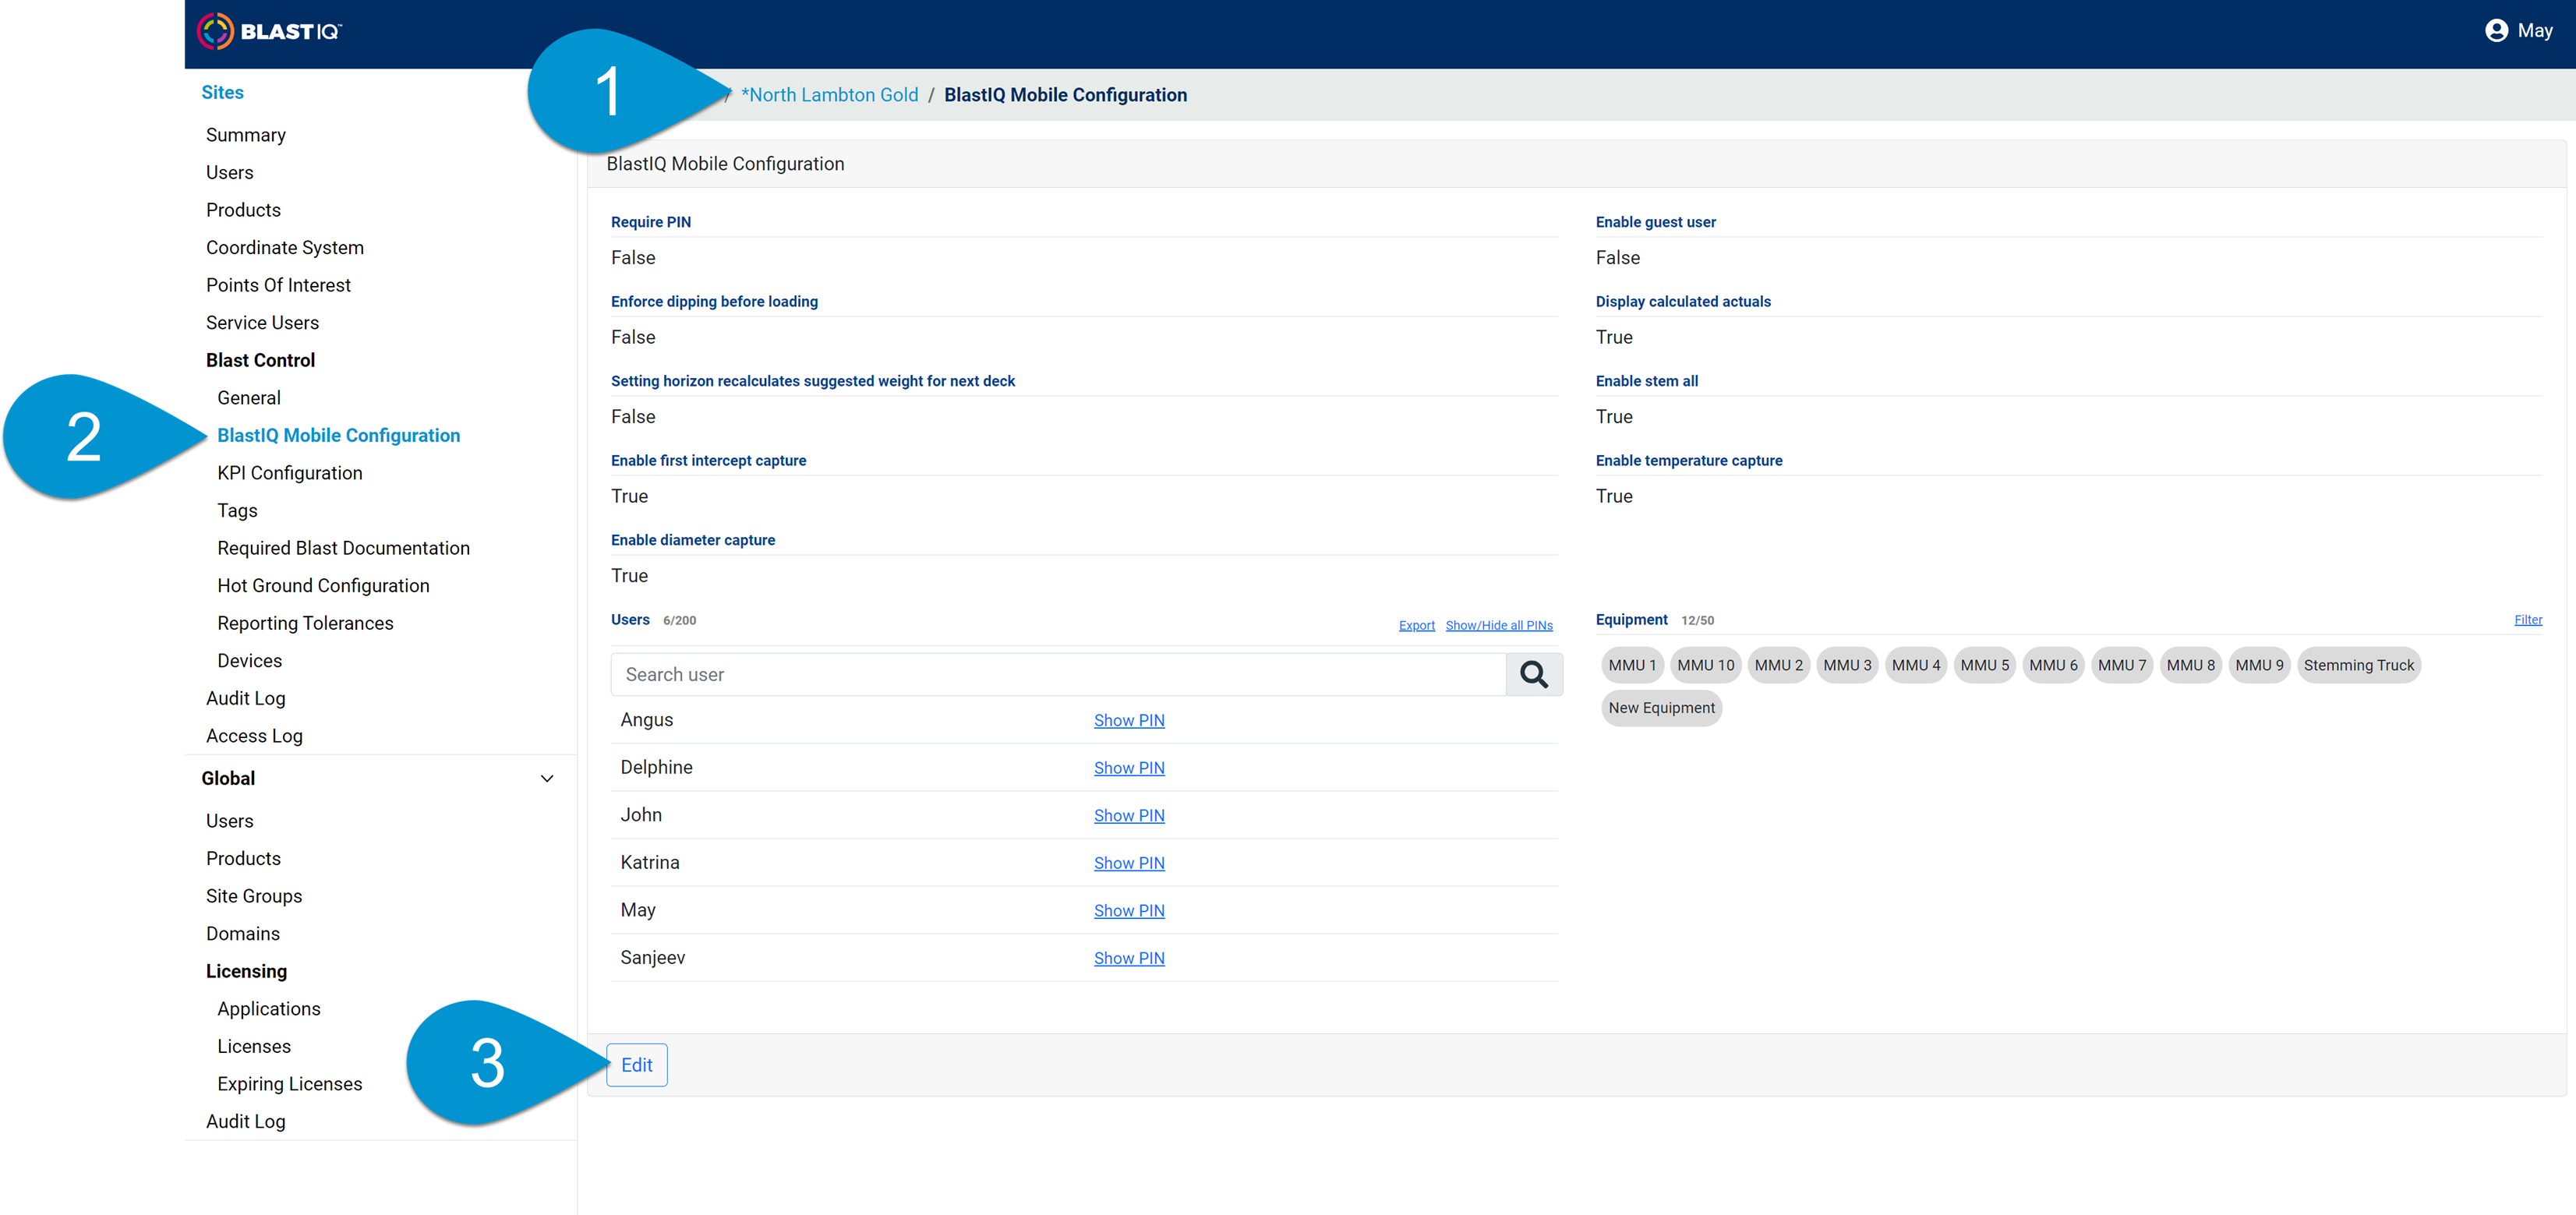The image size is (2576, 1215).
Task: Open the Blast Control section
Action: 260,360
